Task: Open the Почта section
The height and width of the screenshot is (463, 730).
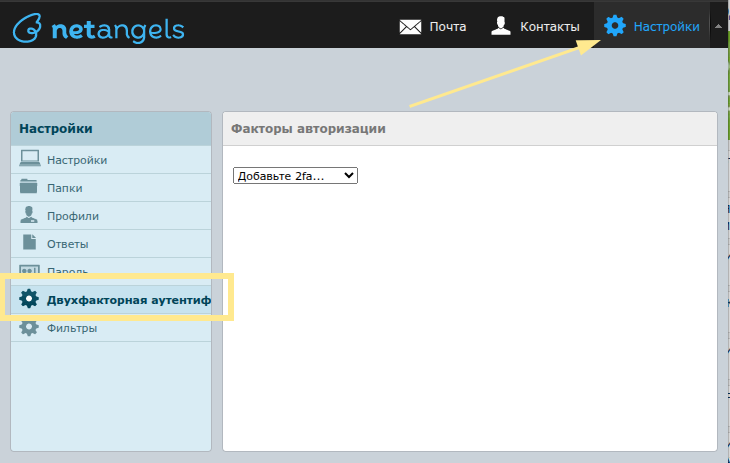Action: 447,27
